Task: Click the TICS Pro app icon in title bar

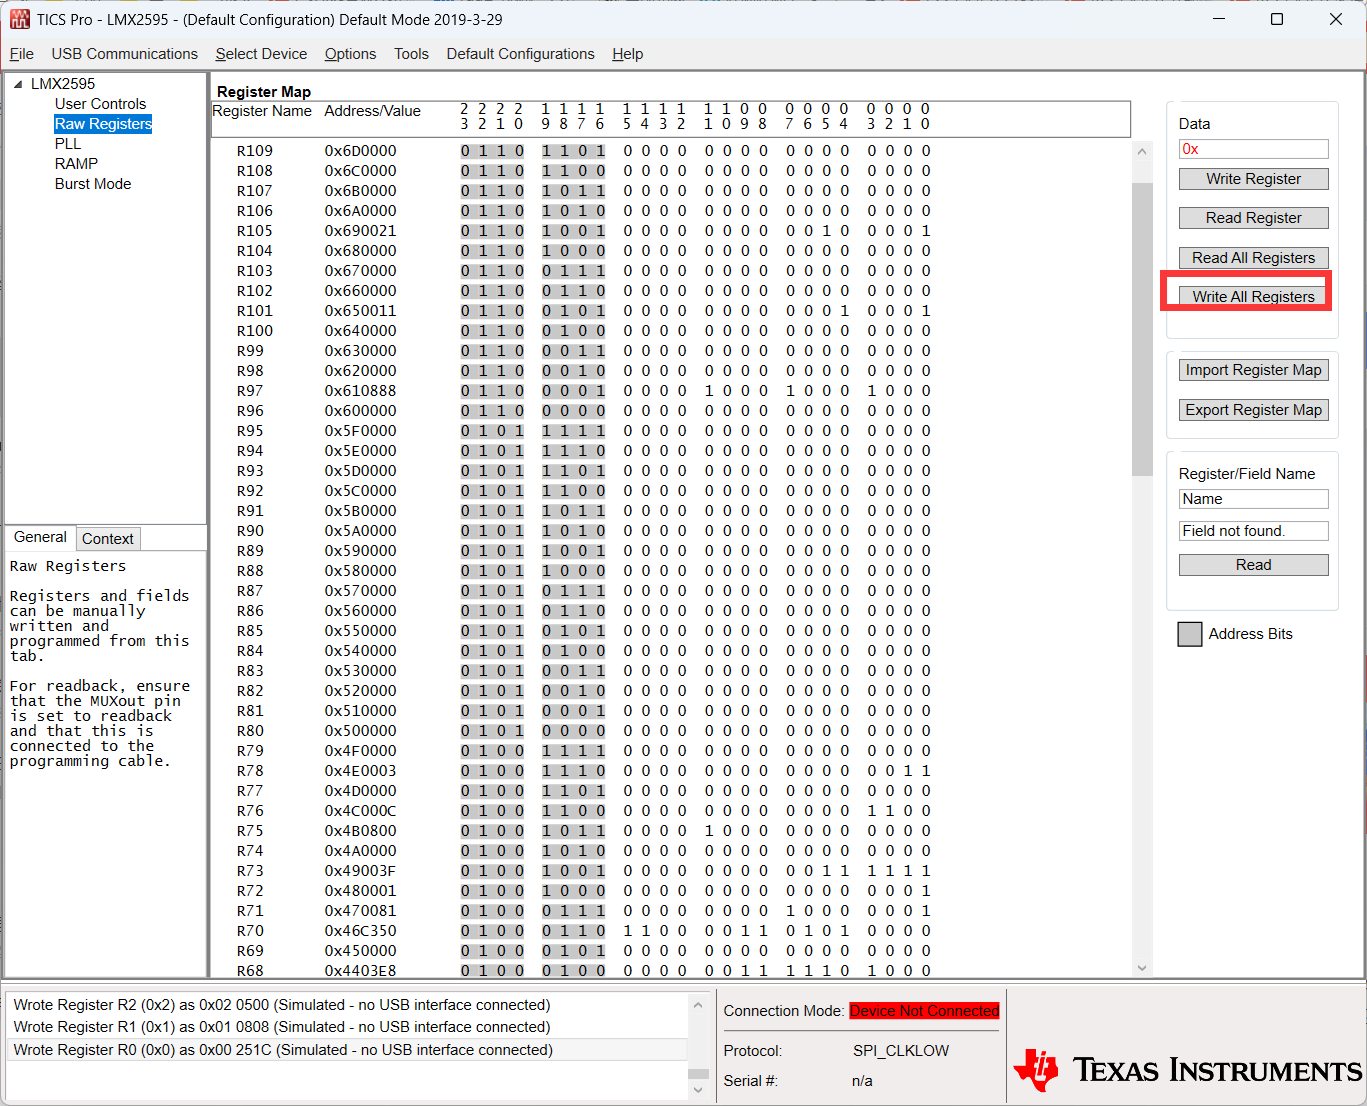Action: coord(19,19)
